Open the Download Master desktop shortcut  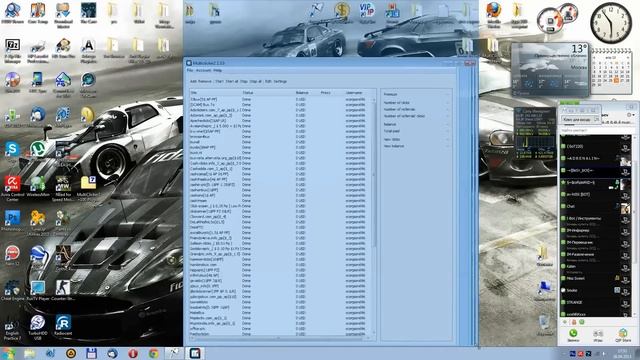coord(63,15)
